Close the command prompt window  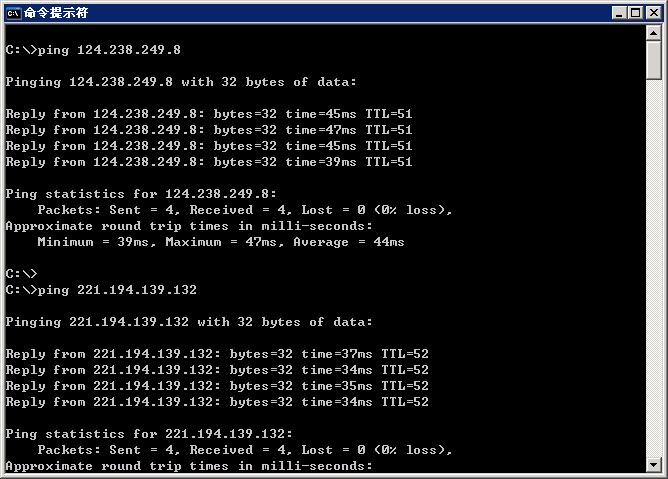(654, 13)
